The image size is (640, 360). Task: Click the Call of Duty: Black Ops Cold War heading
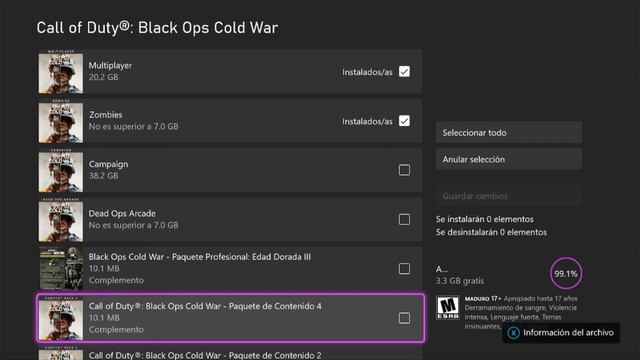tap(158, 28)
